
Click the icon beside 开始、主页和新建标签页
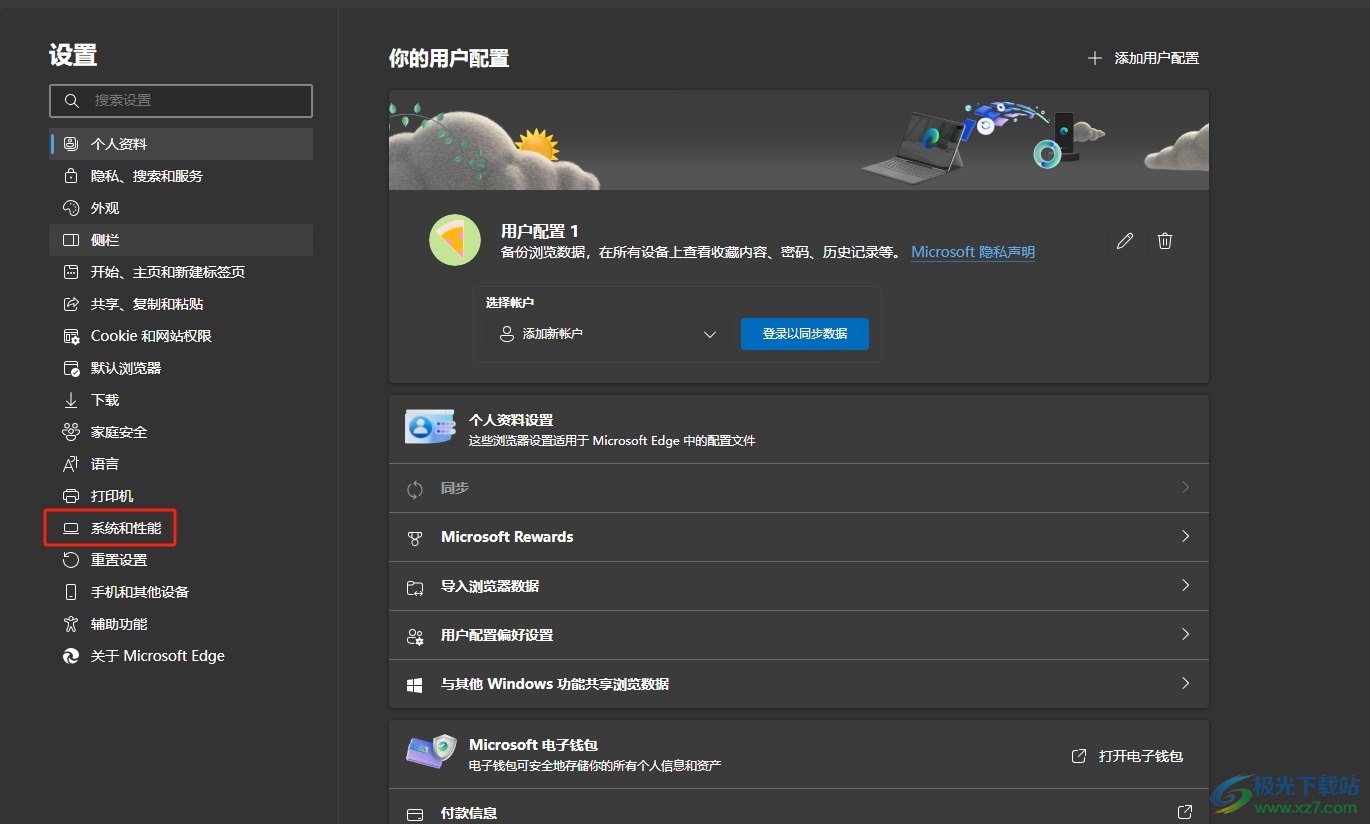click(71, 272)
